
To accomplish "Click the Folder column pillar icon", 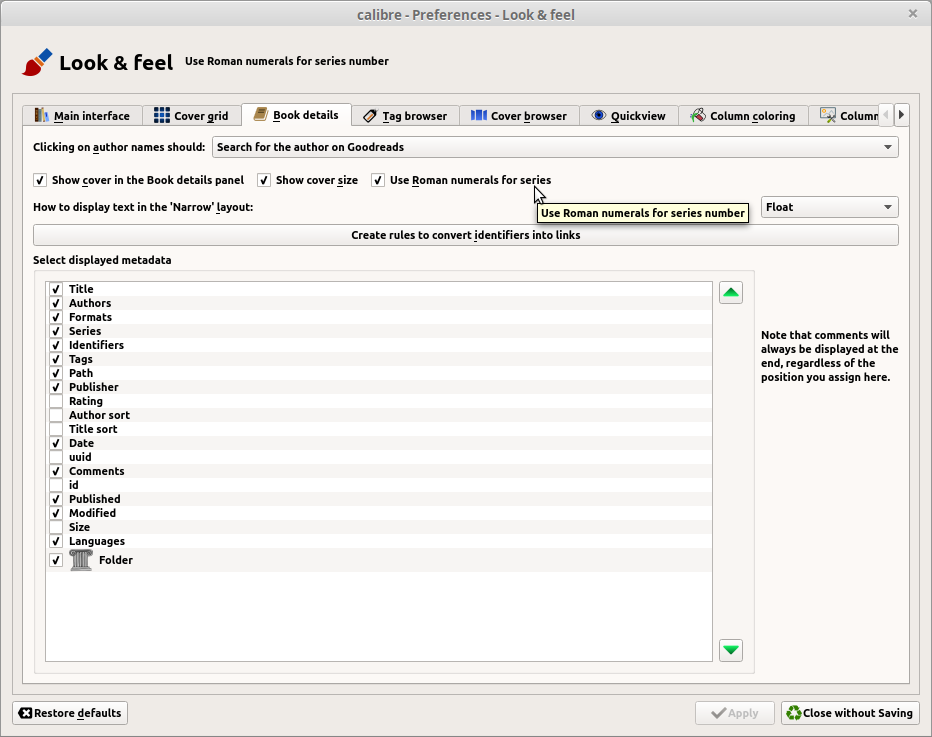I will tap(81, 560).
